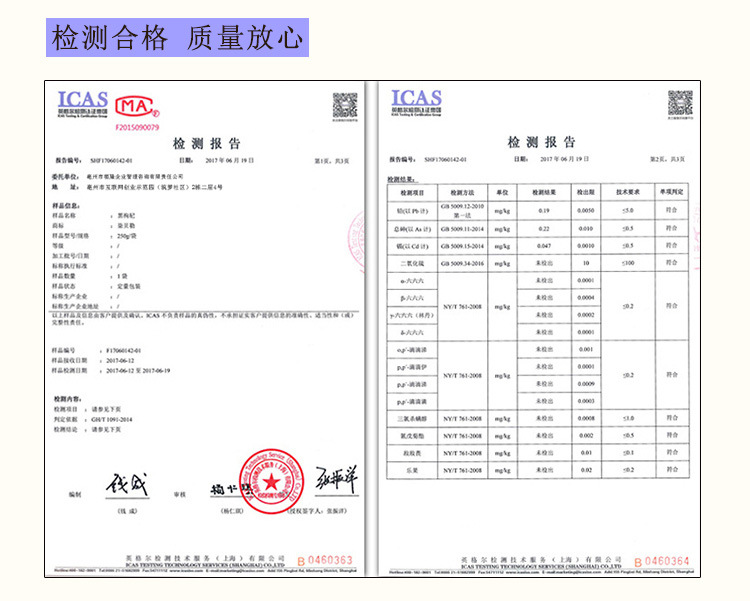Screen dimensions: 750x601
Task: Click the QR code on second page
Action: point(680,103)
